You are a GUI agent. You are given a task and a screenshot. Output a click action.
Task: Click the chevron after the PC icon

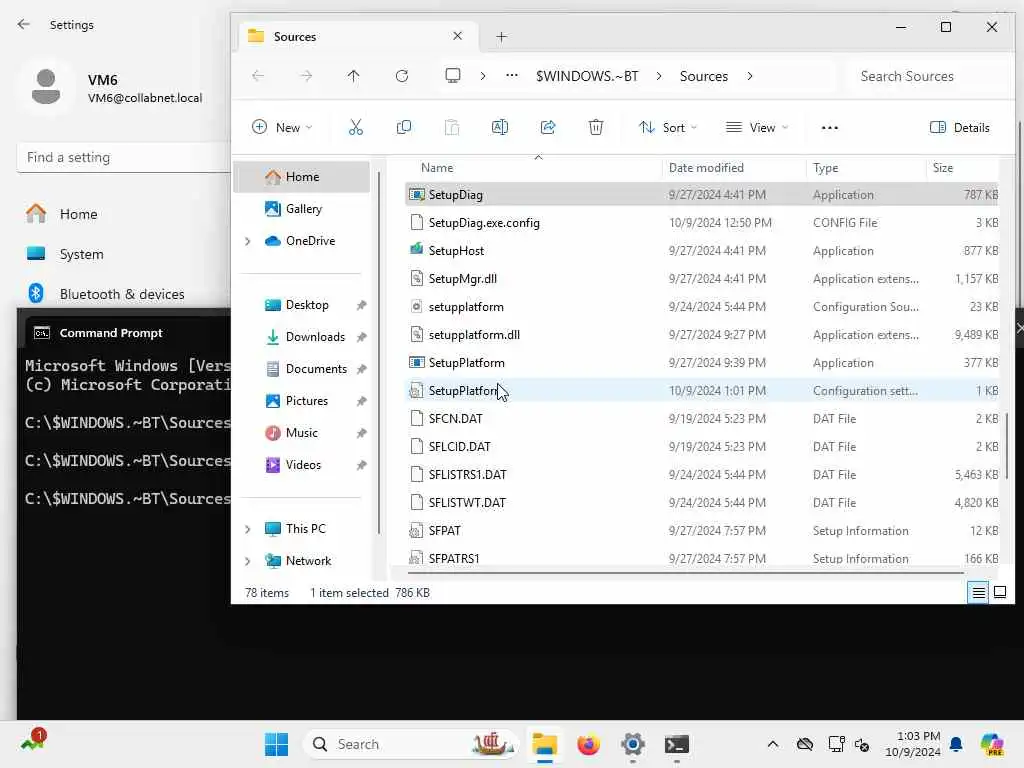pyautogui.click(x=483, y=76)
